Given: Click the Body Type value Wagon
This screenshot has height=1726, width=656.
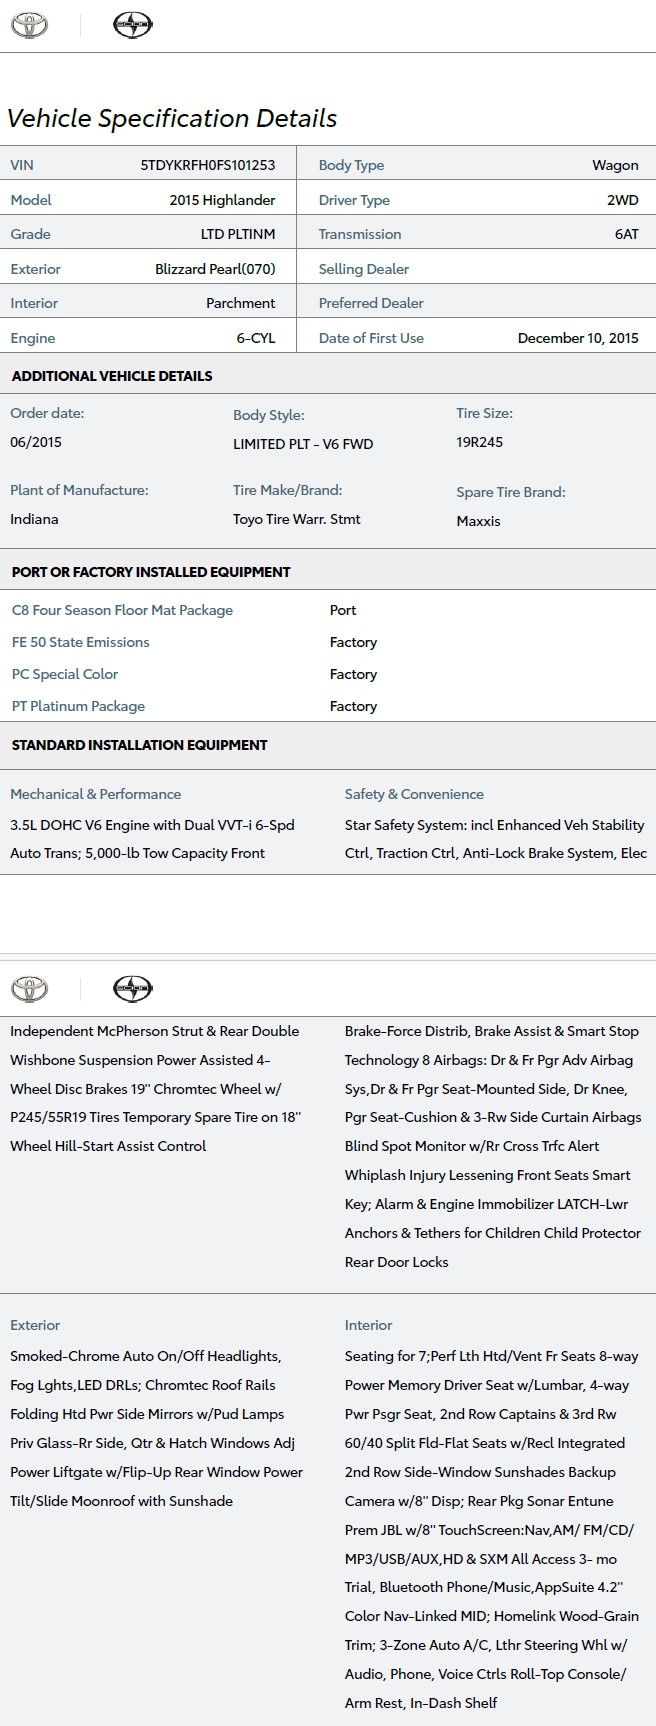Looking at the screenshot, I should (x=615, y=165).
